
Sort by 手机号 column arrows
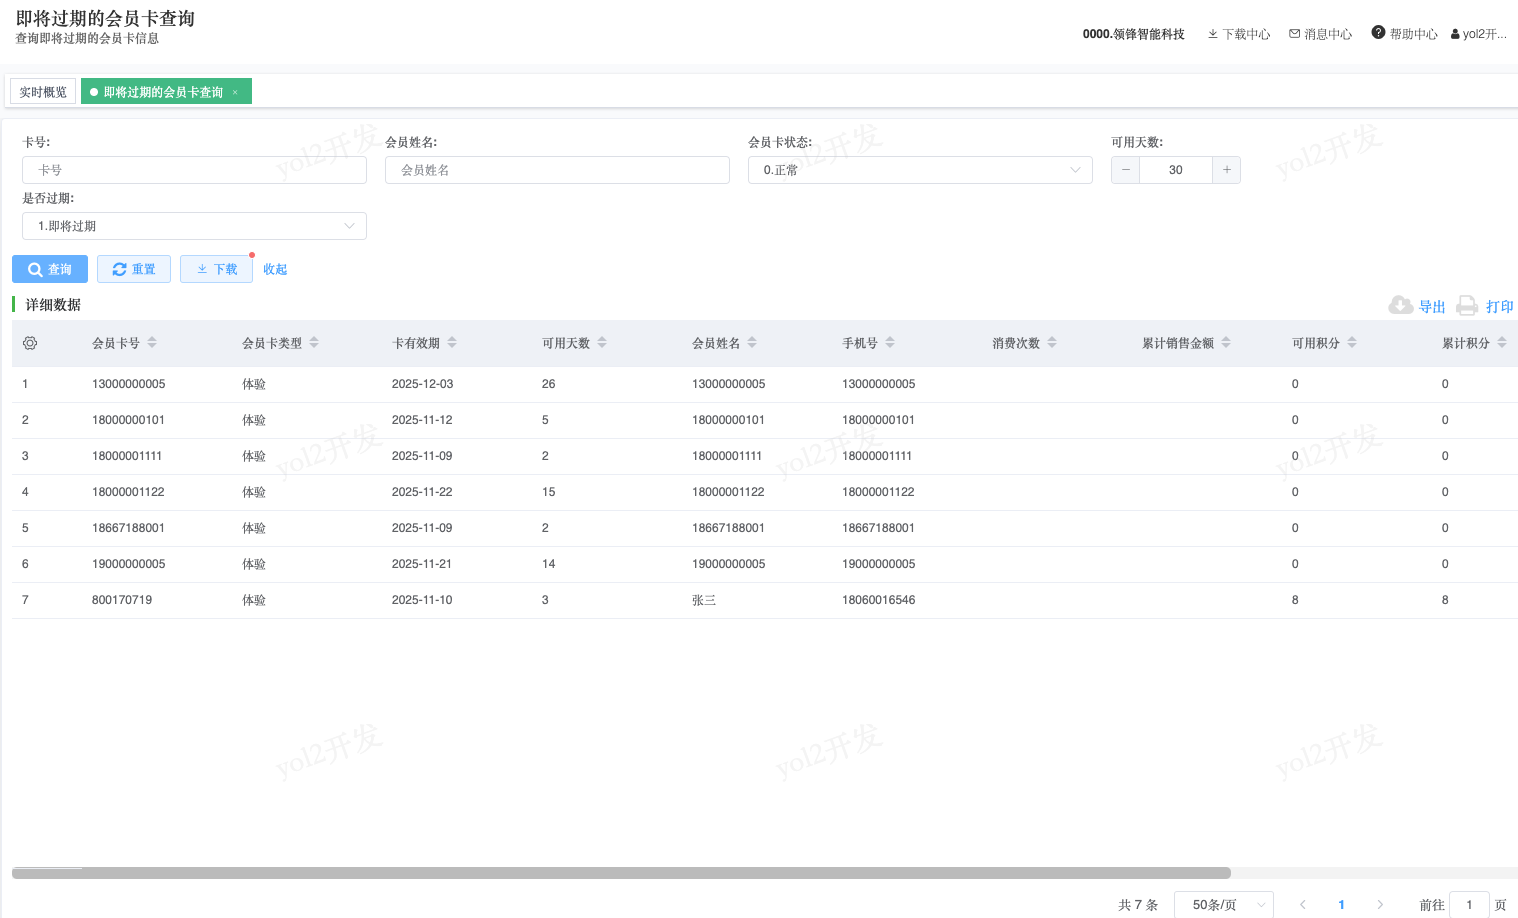(x=890, y=343)
